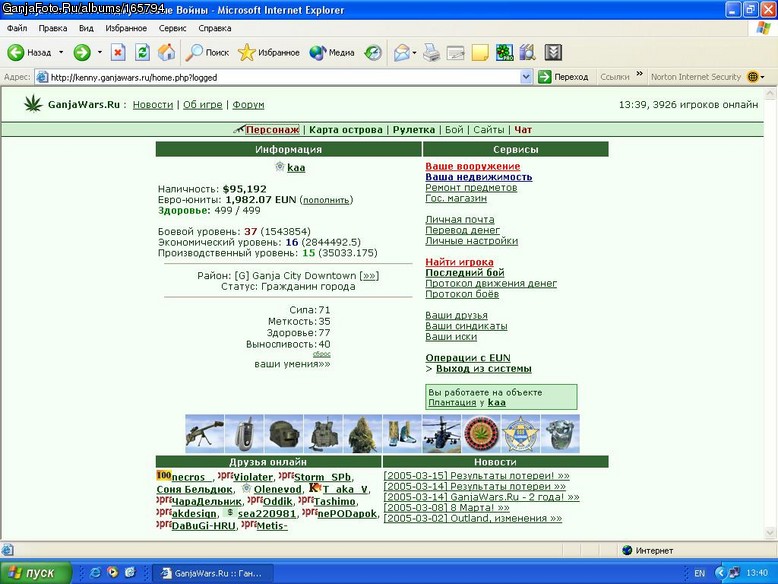Screen dimensions: 778x584
Task: Click the sniper rifle item thumbnail
Action: (x=204, y=434)
